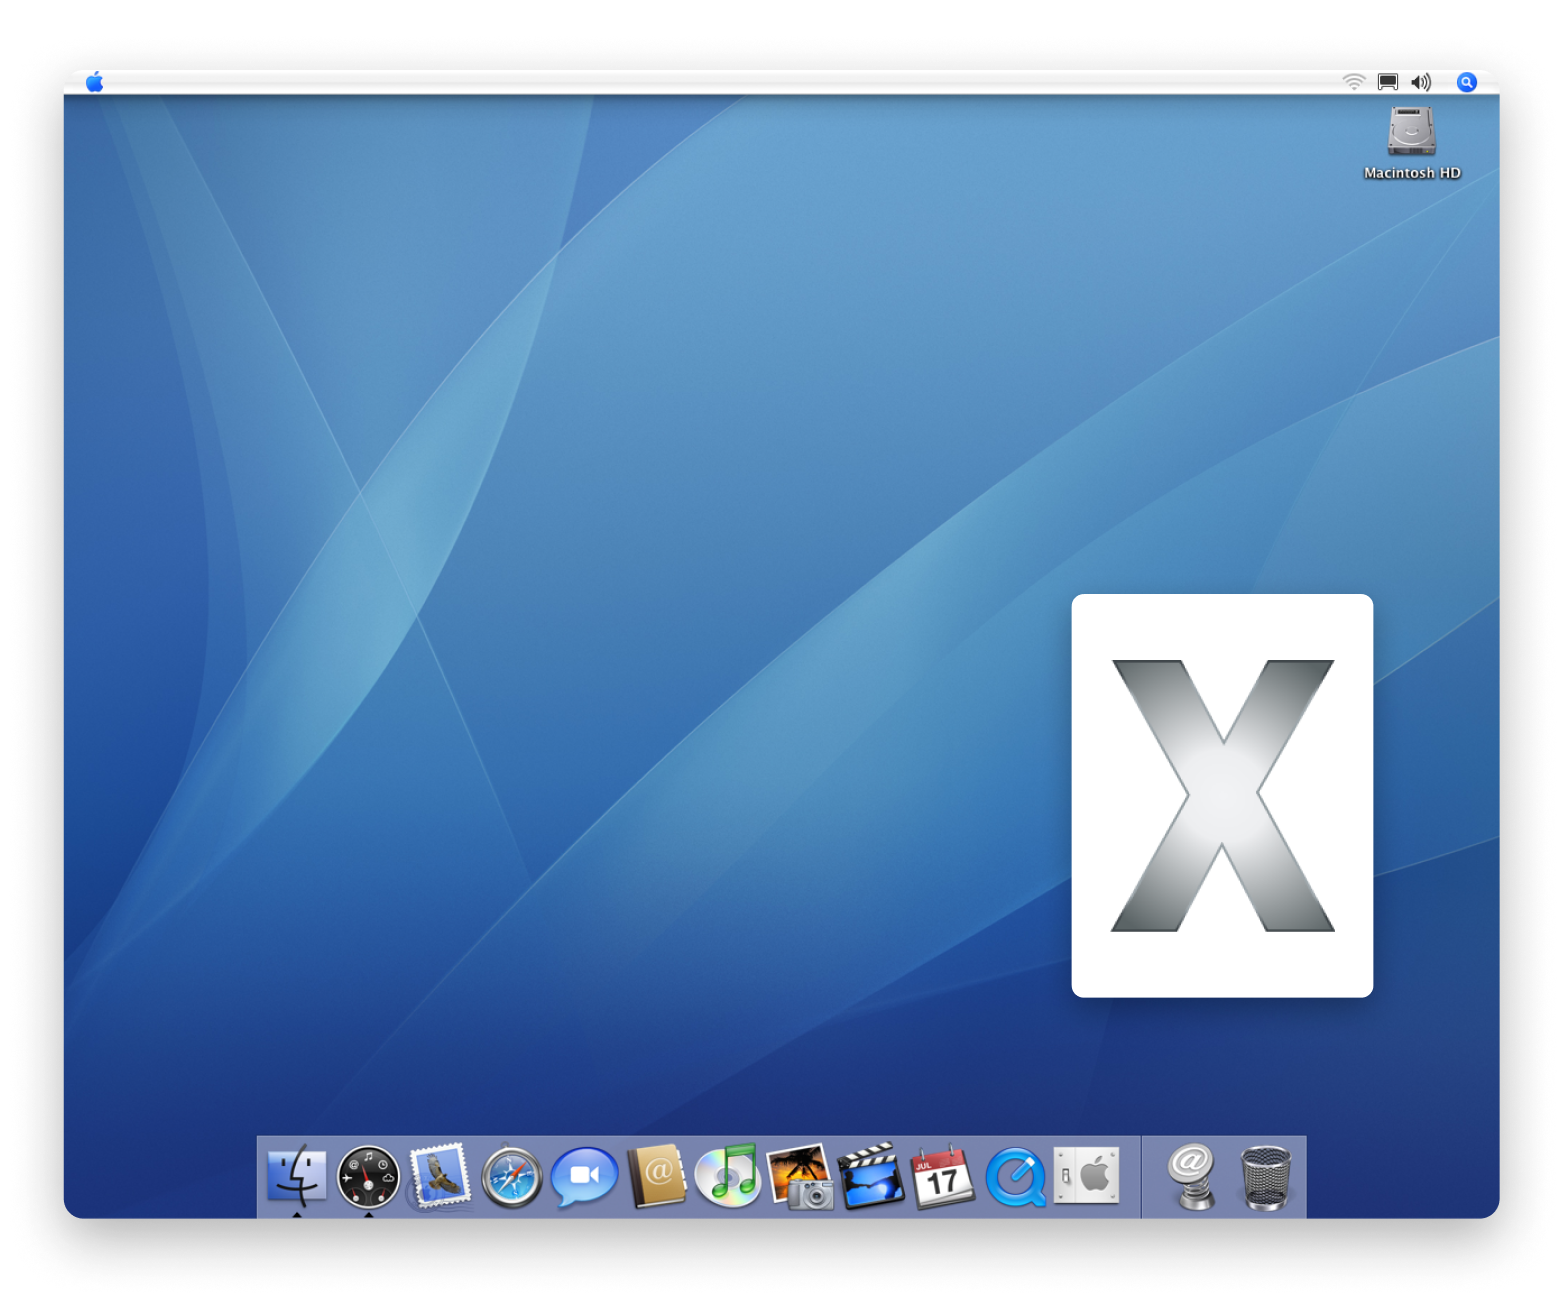The width and height of the screenshot is (1560, 1308).
Task: Open the volume control in menu bar
Action: [x=1421, y=82]
